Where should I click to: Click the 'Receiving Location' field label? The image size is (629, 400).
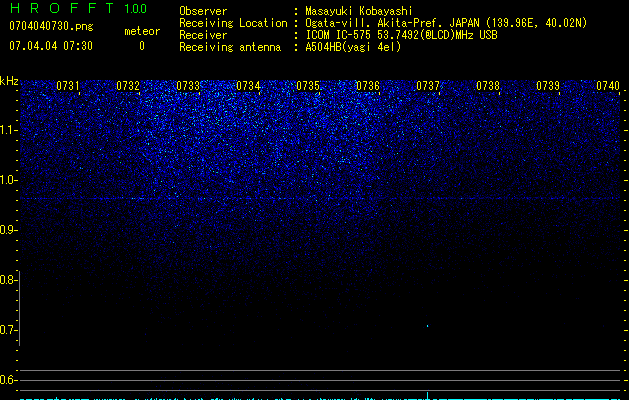coord(233,23)
